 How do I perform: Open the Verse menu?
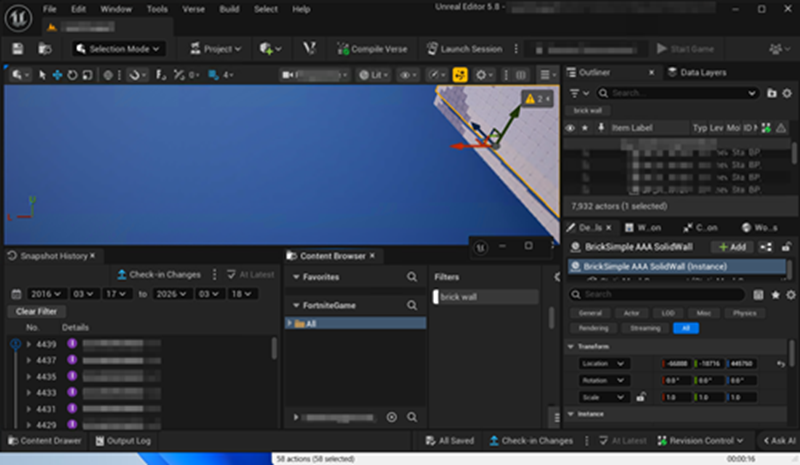coord(193,9)
